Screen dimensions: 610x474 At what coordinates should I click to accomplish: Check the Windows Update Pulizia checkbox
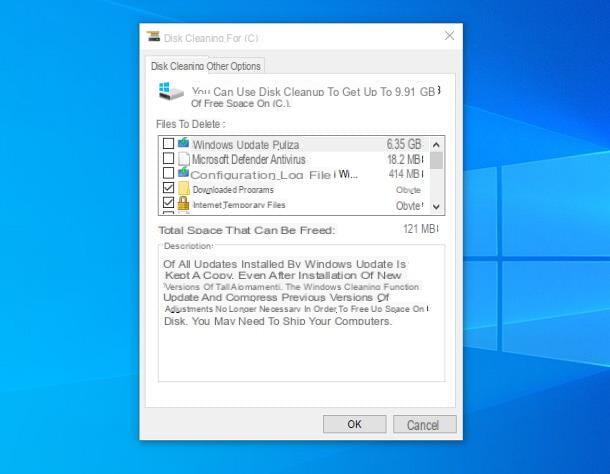click(168, 143)
